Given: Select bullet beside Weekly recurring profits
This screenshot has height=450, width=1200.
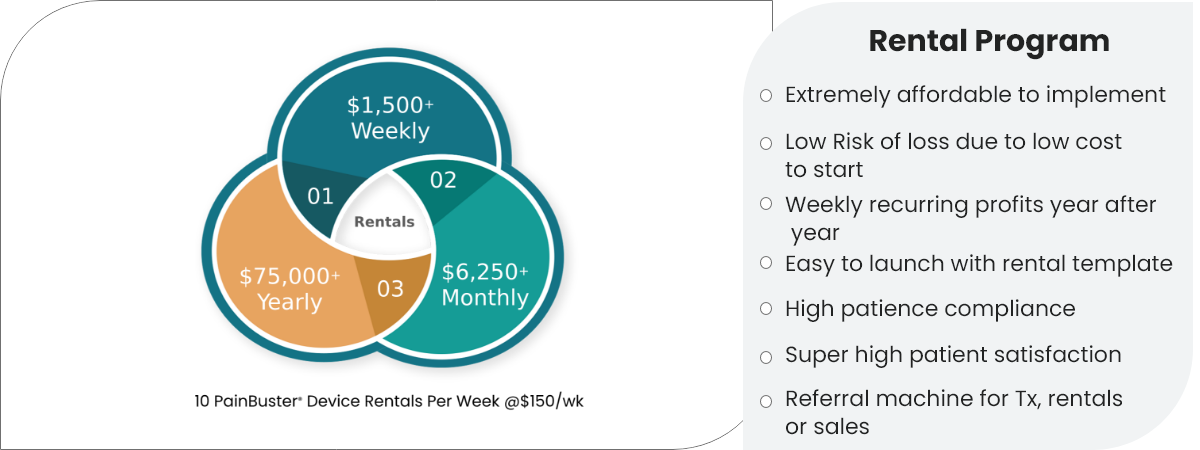Looking at the screenshot, I should pyautogui.click(x=766, y=203).
